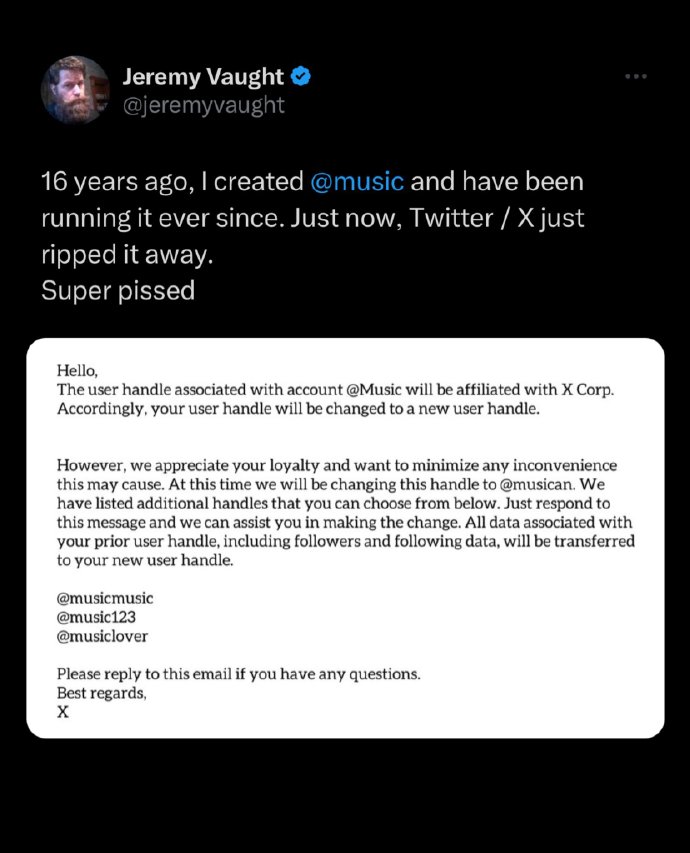This screenshot has width=690, height=853.
Task: Select the @music123 suggested handle
Action: (x=96, y=617)
